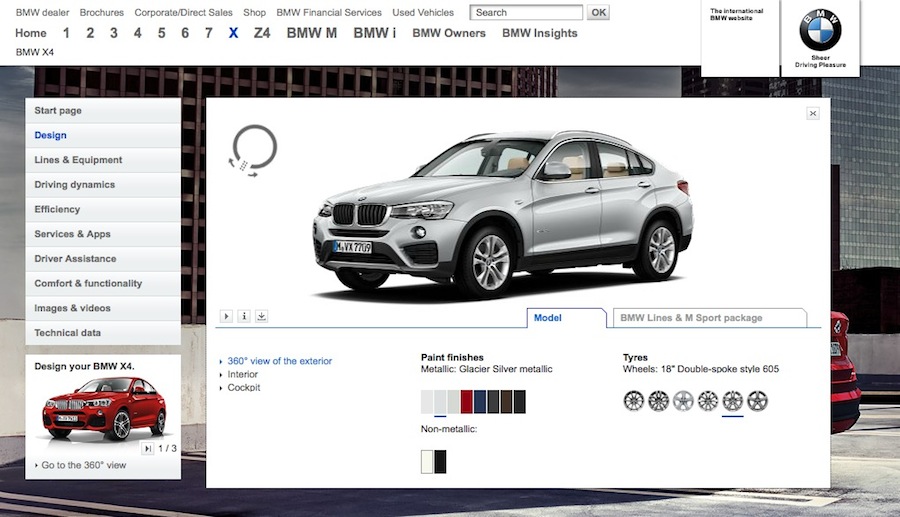The height and width of the screenshot is (517, 900).
Task: Select the red metallic paint swatch
Action: [466, 402]
